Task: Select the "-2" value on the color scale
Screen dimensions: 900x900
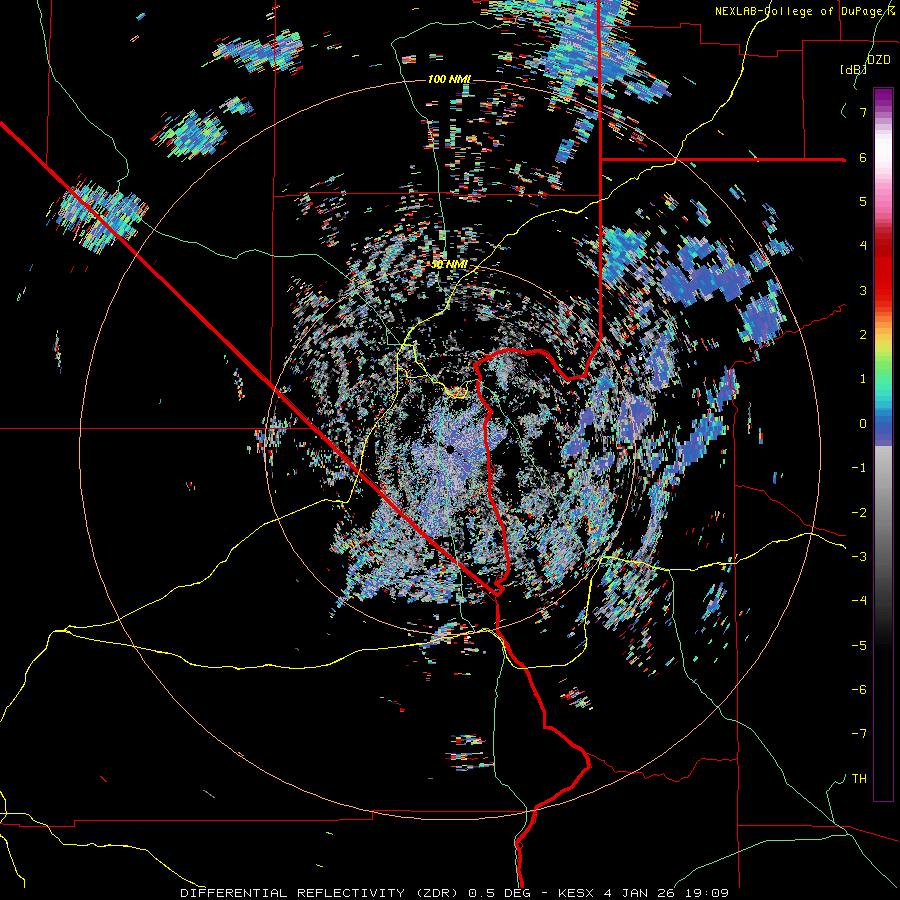Action: click(x=859, y=513)
